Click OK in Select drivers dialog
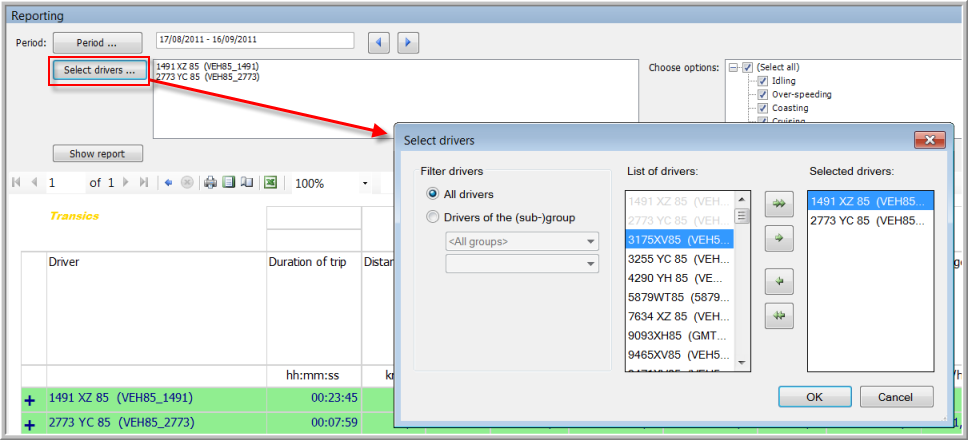 point(814,396)
